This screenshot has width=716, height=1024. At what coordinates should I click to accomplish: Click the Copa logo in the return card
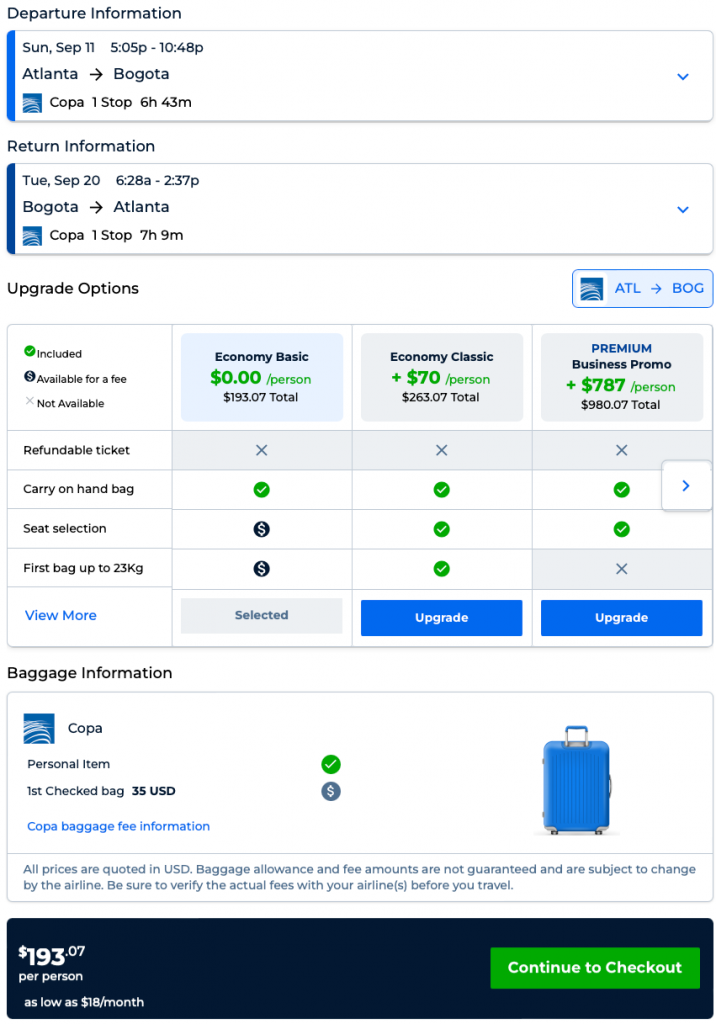33,235
